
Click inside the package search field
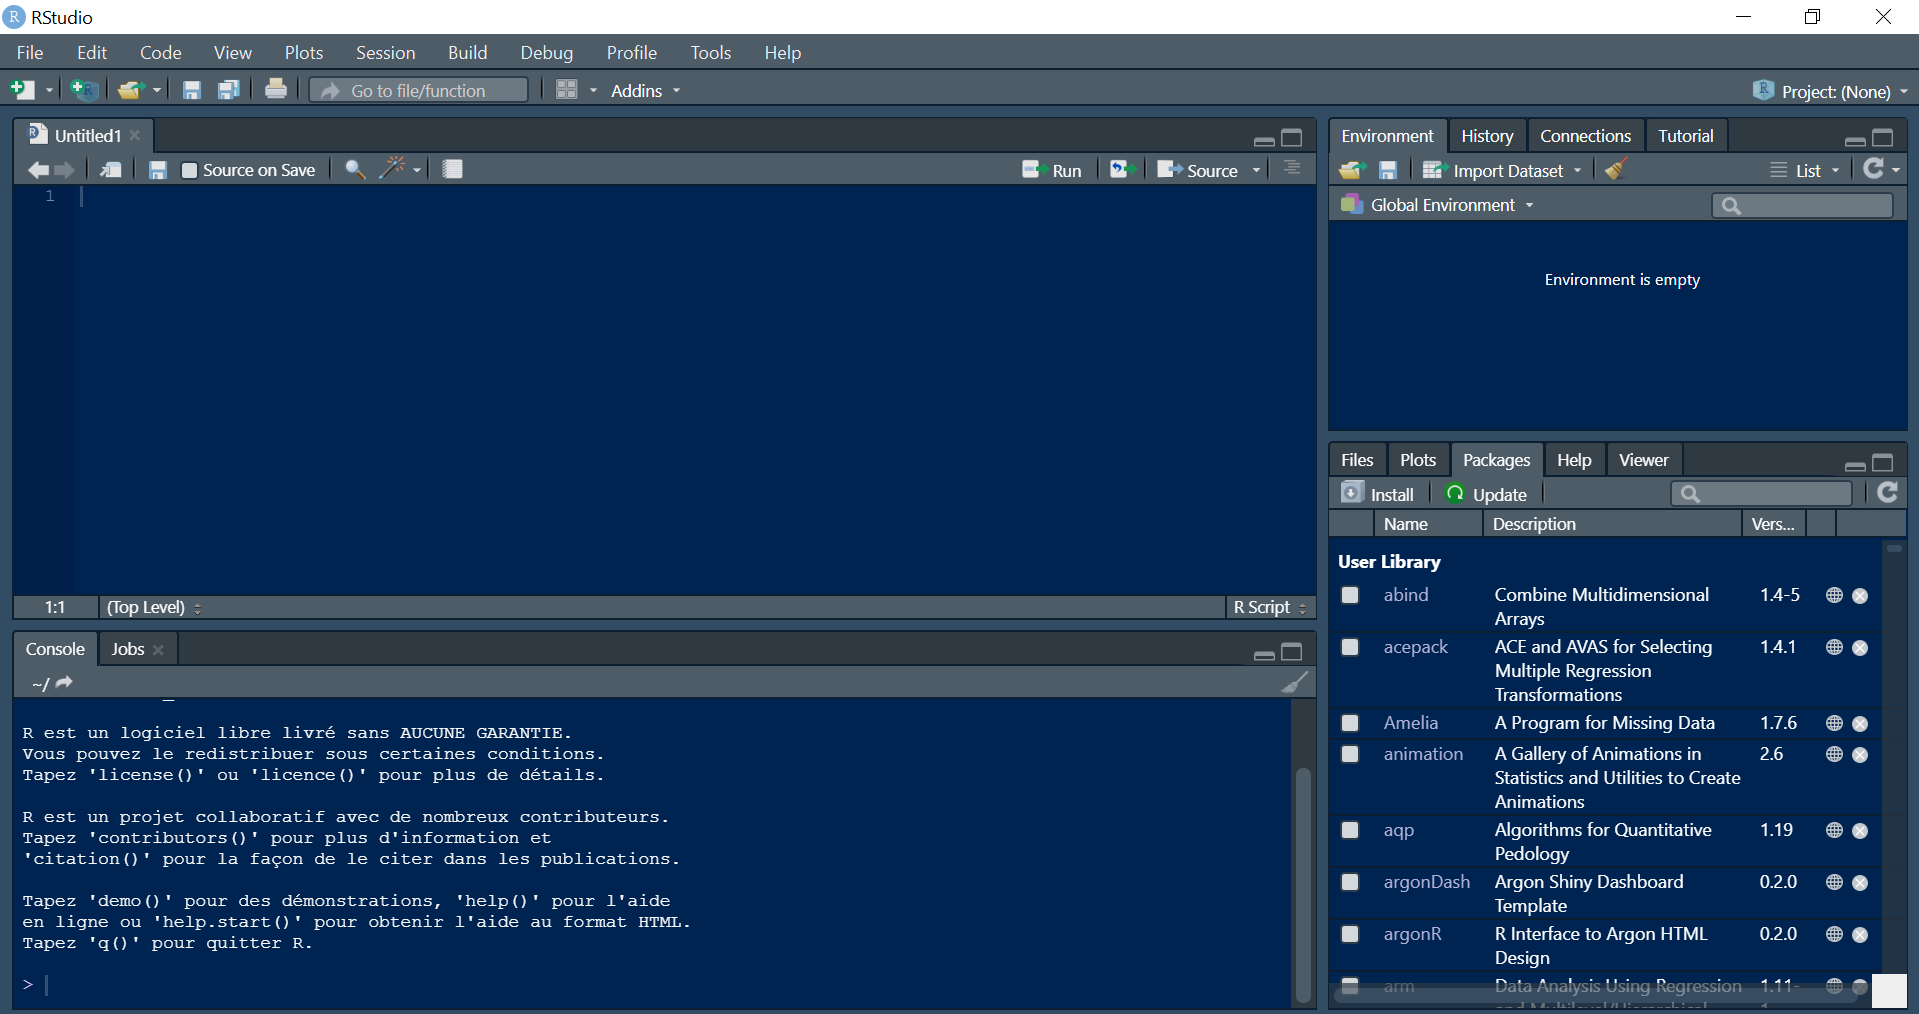[x=1770, y=493]
